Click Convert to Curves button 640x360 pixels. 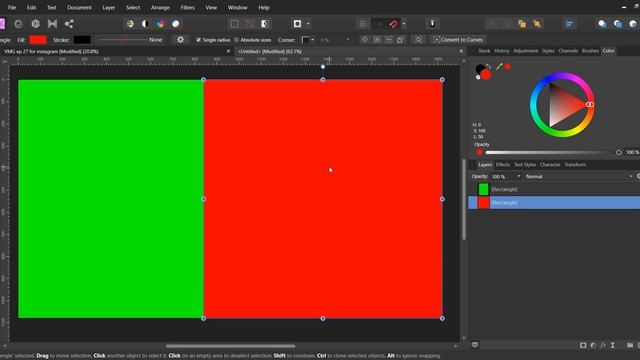458,40
